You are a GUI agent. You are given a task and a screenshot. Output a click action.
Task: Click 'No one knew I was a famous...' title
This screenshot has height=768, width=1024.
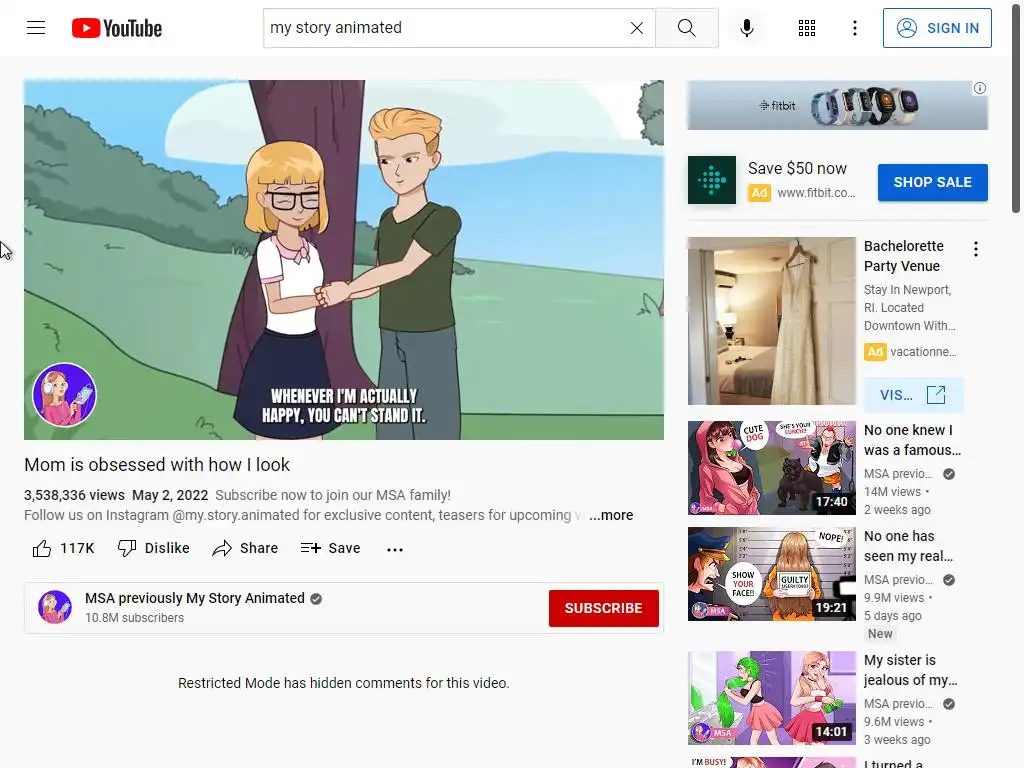coord(912,440)
